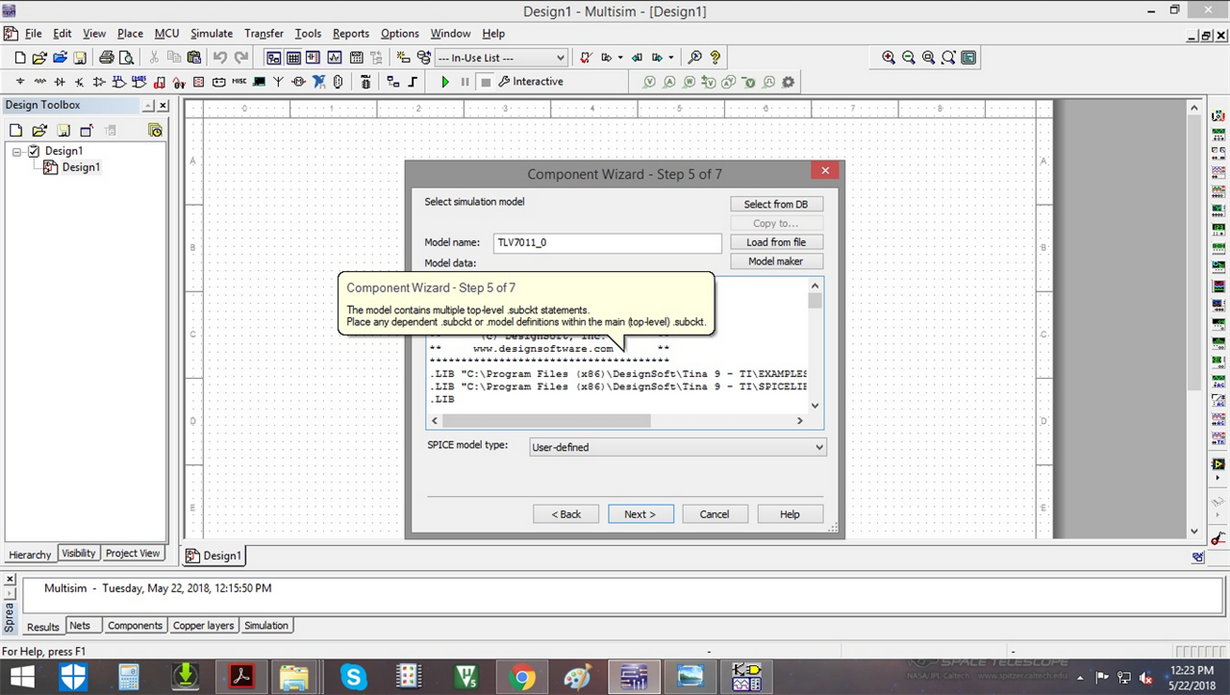
Task: Open Skype from the Windows taskbar
Action: click(x=353, y=677)
